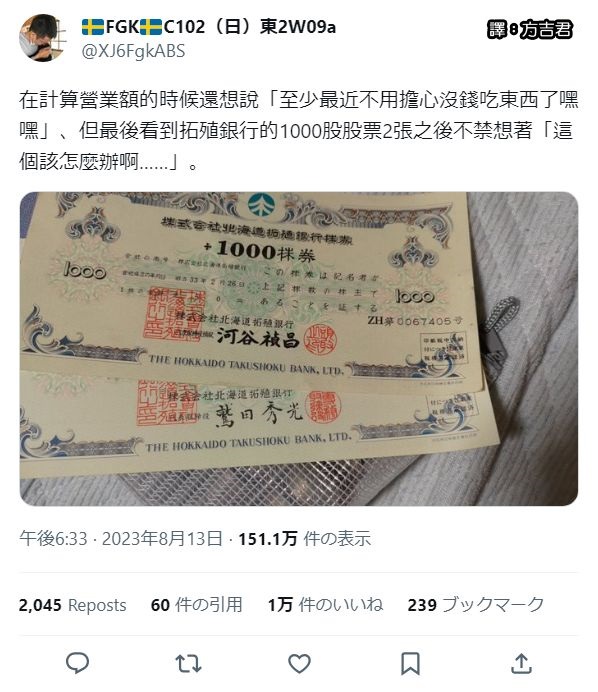Click the repost arrows icon
The width and height of the screenshot is (598, 692).
pyautogui.click(x=188, y=663)
